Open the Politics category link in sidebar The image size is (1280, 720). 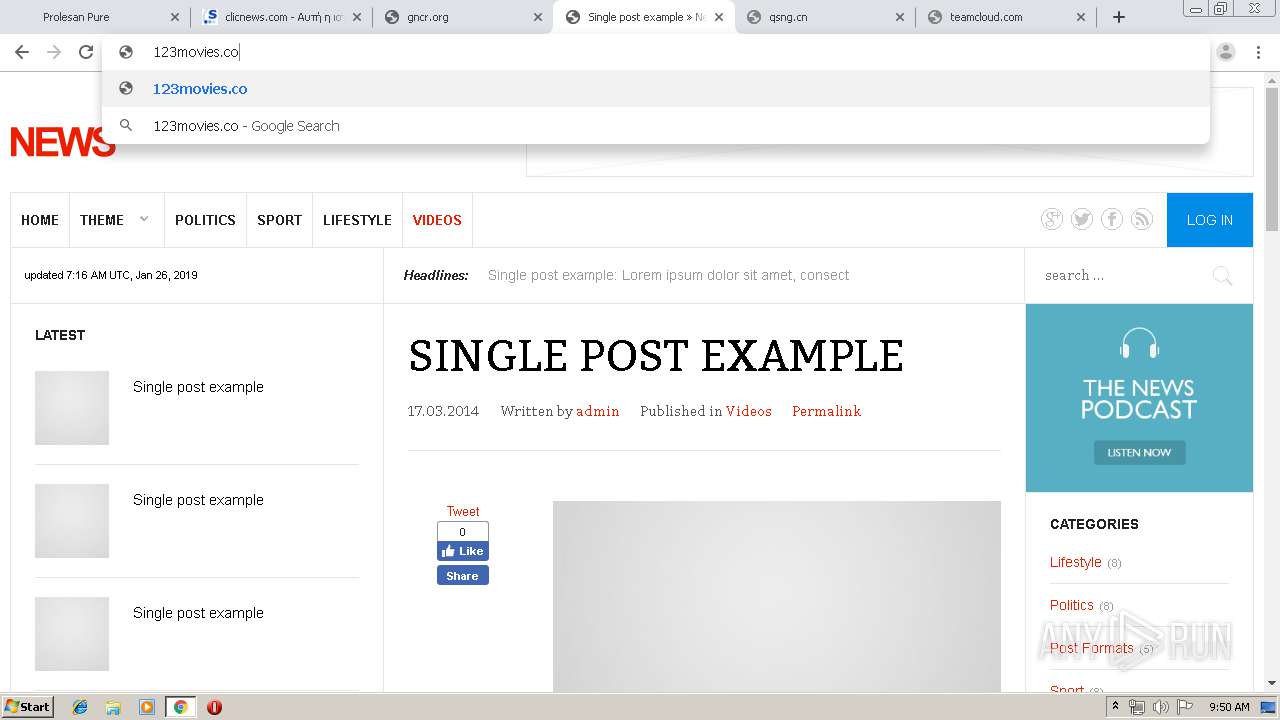pos(1072,605)
